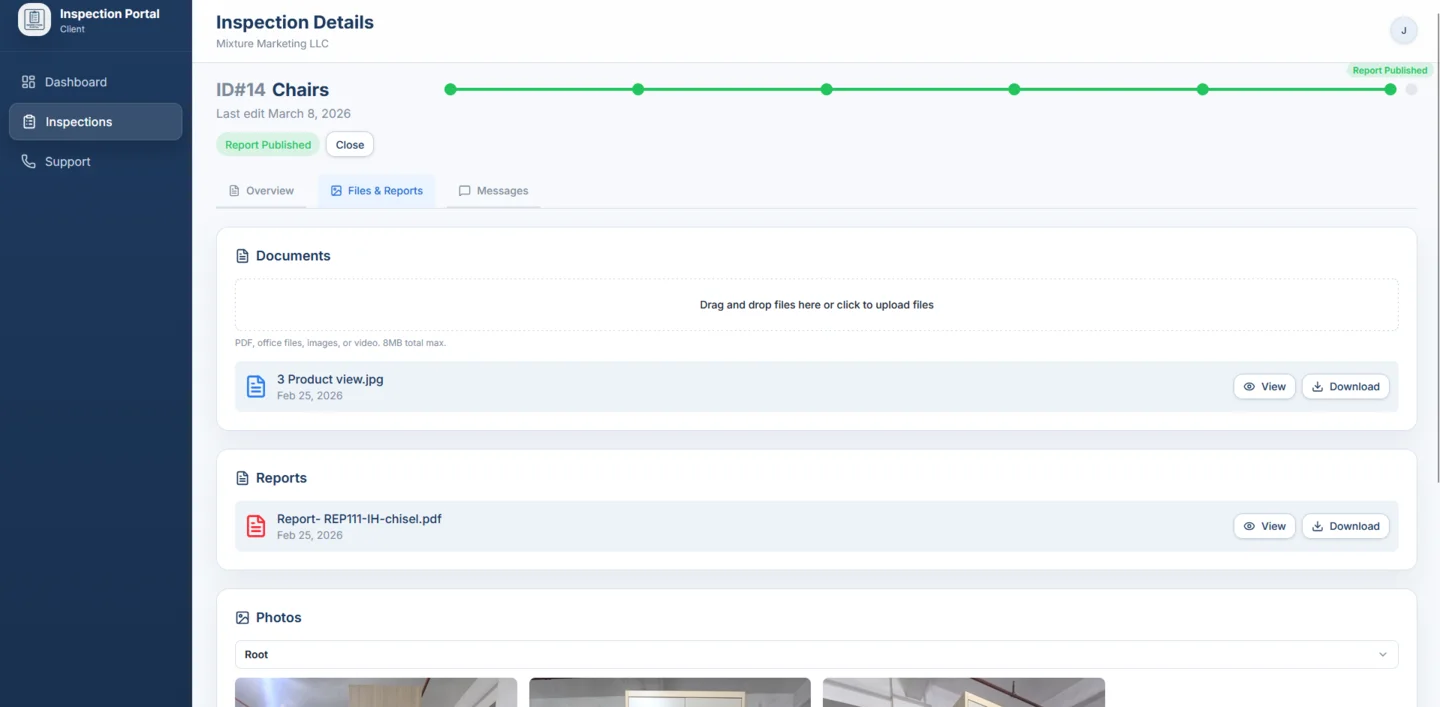Click the drag and drop upload area

(x=816, y=304)
